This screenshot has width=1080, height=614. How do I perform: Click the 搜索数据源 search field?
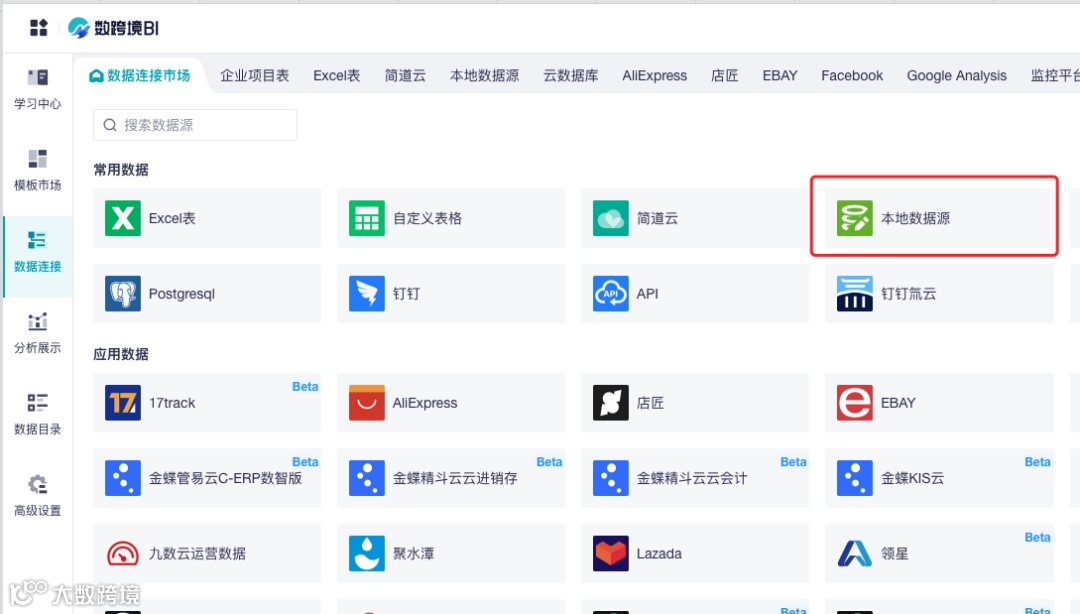[x=194, y=124]
